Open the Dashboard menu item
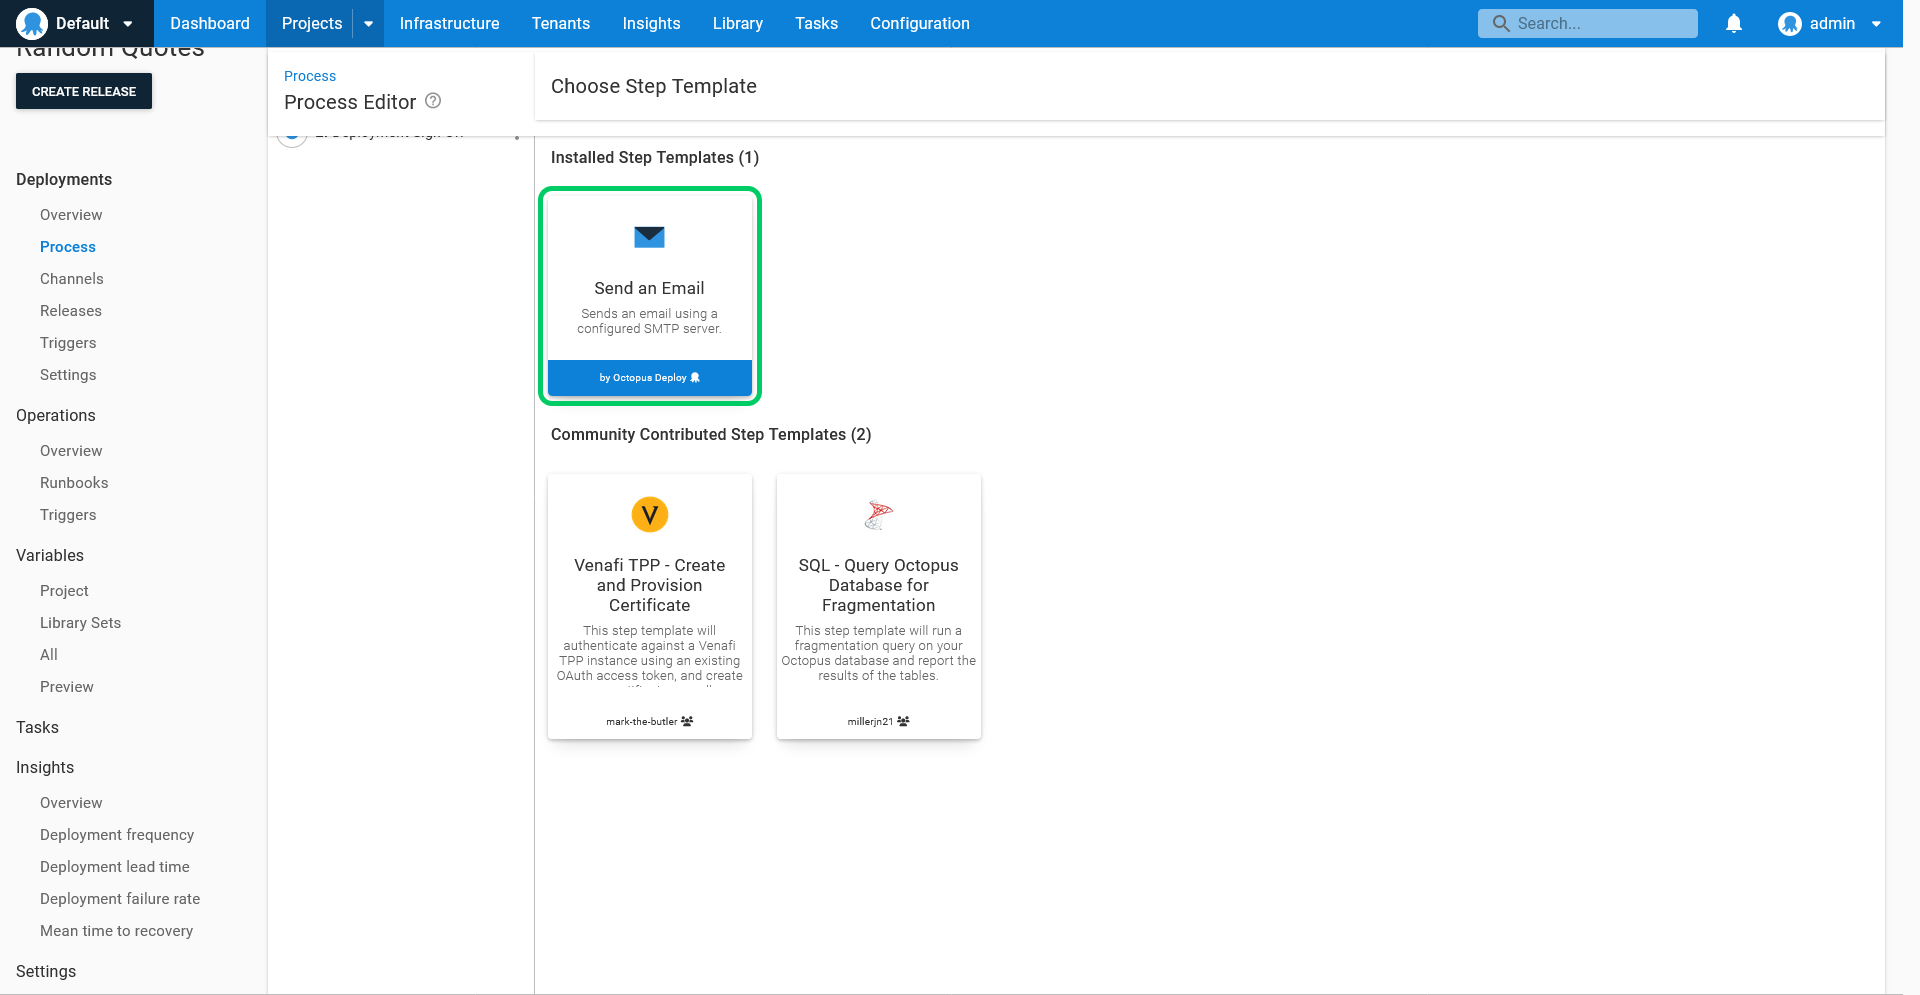Viewport: 1920px width, 995px height. pos(210,23)
